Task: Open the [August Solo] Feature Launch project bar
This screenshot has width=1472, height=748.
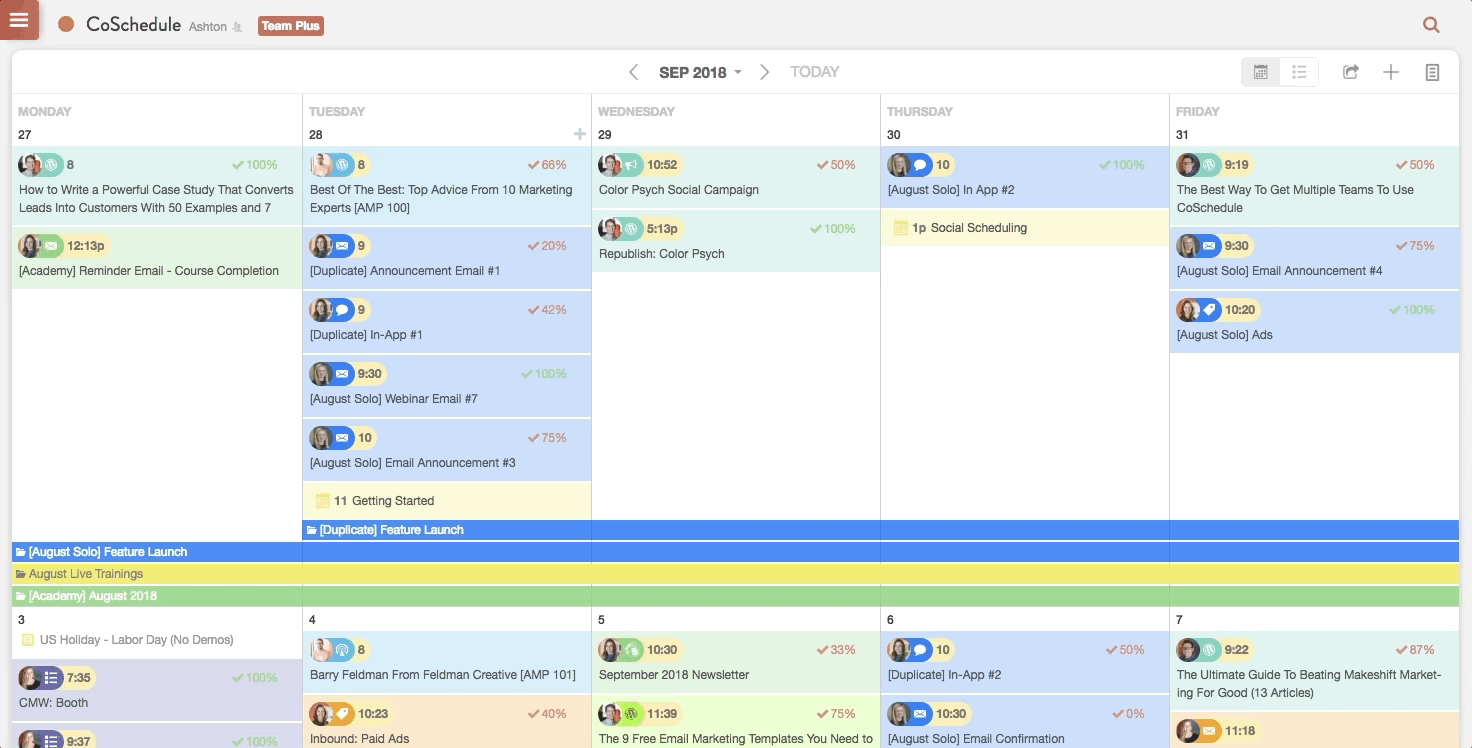Action: click(x=735, y=552)
